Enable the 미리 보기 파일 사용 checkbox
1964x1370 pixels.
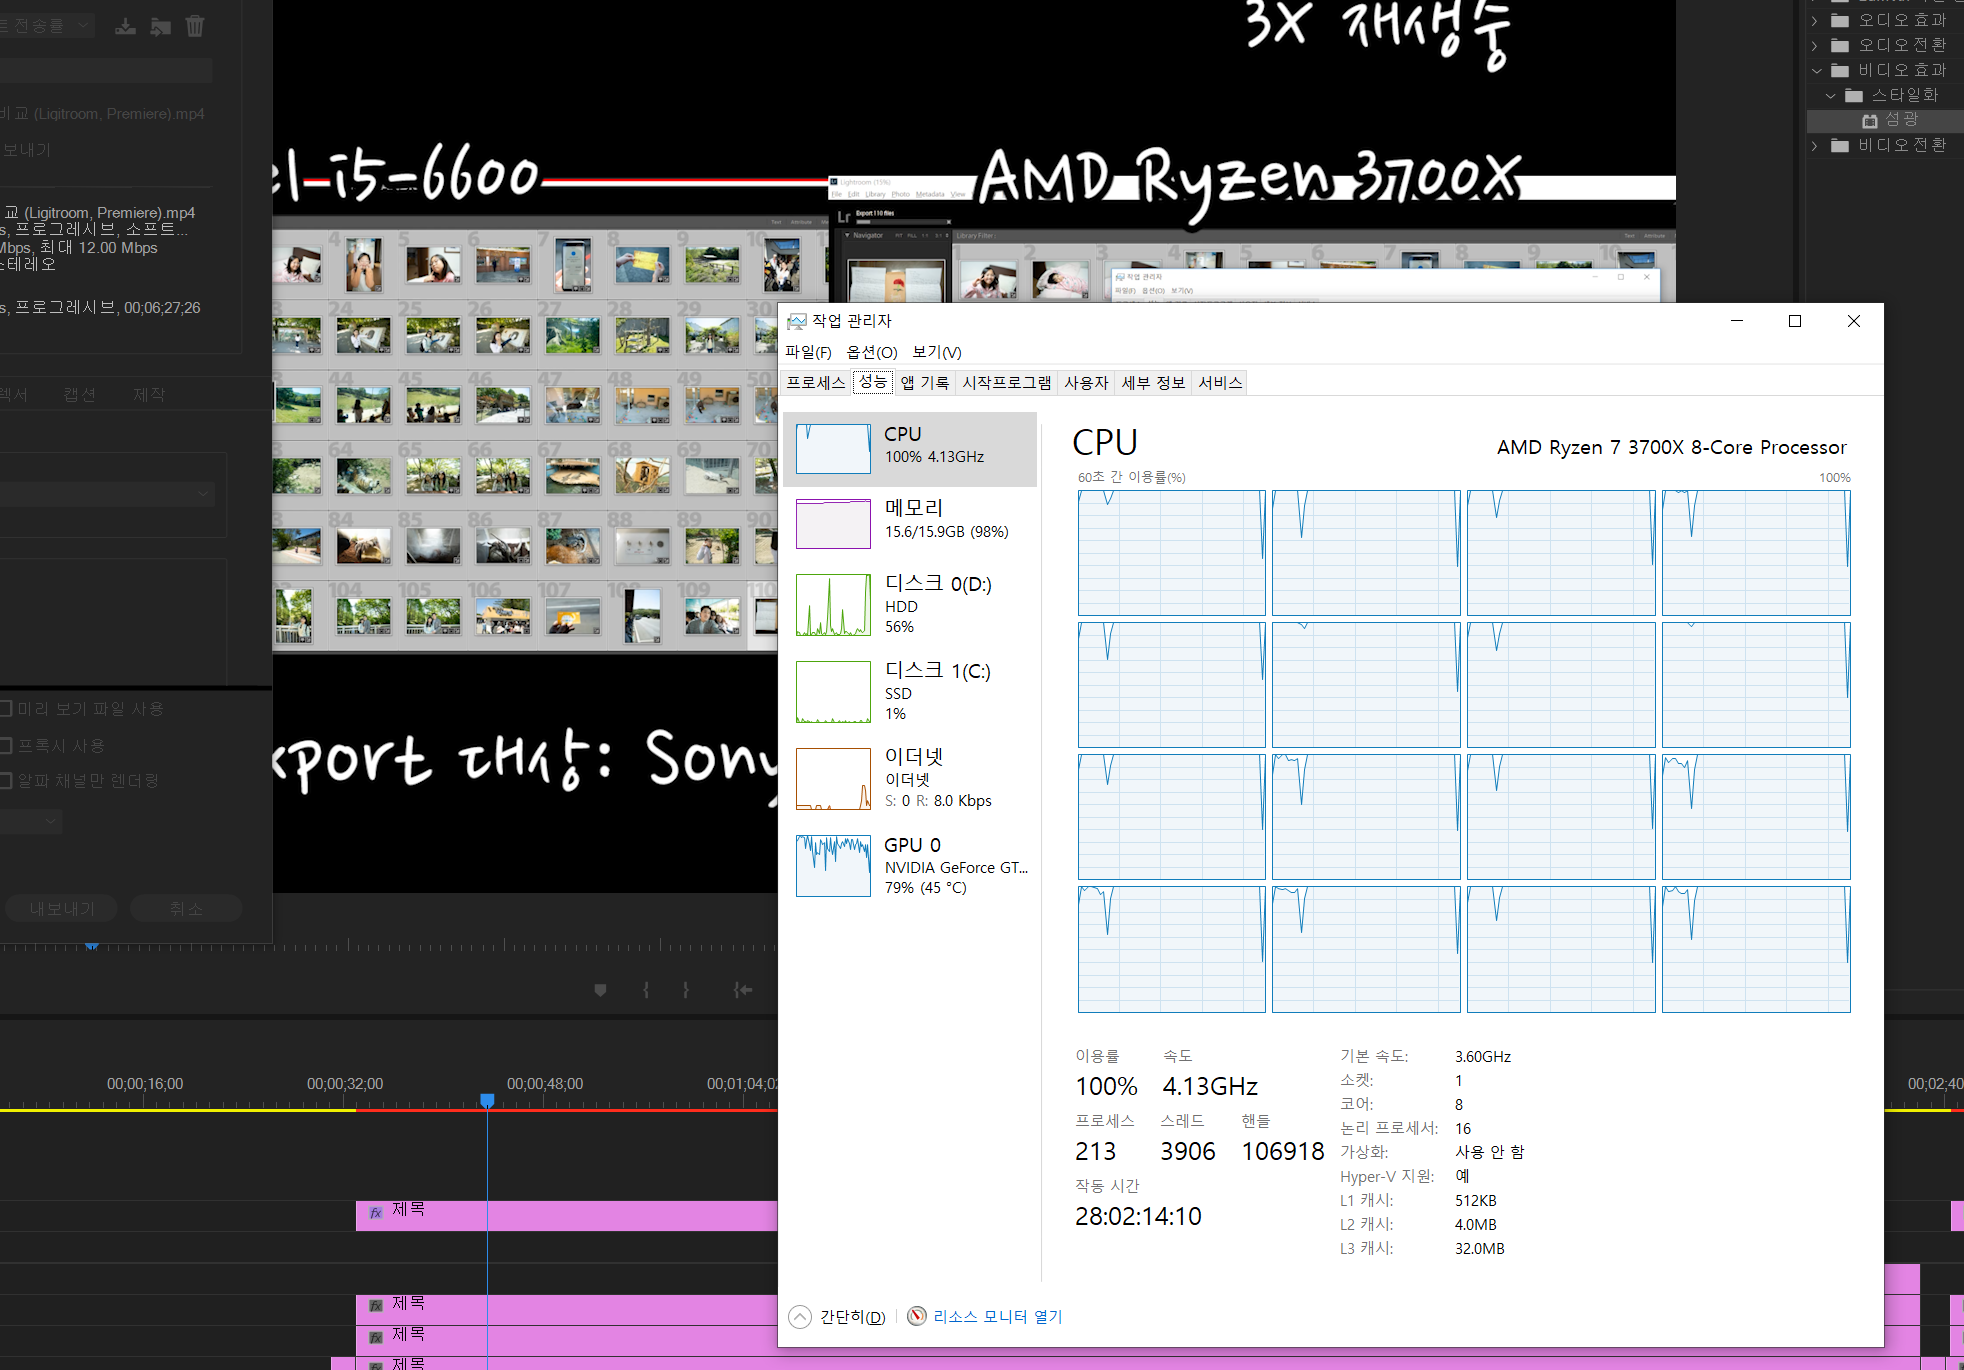[x=6, y=709]
